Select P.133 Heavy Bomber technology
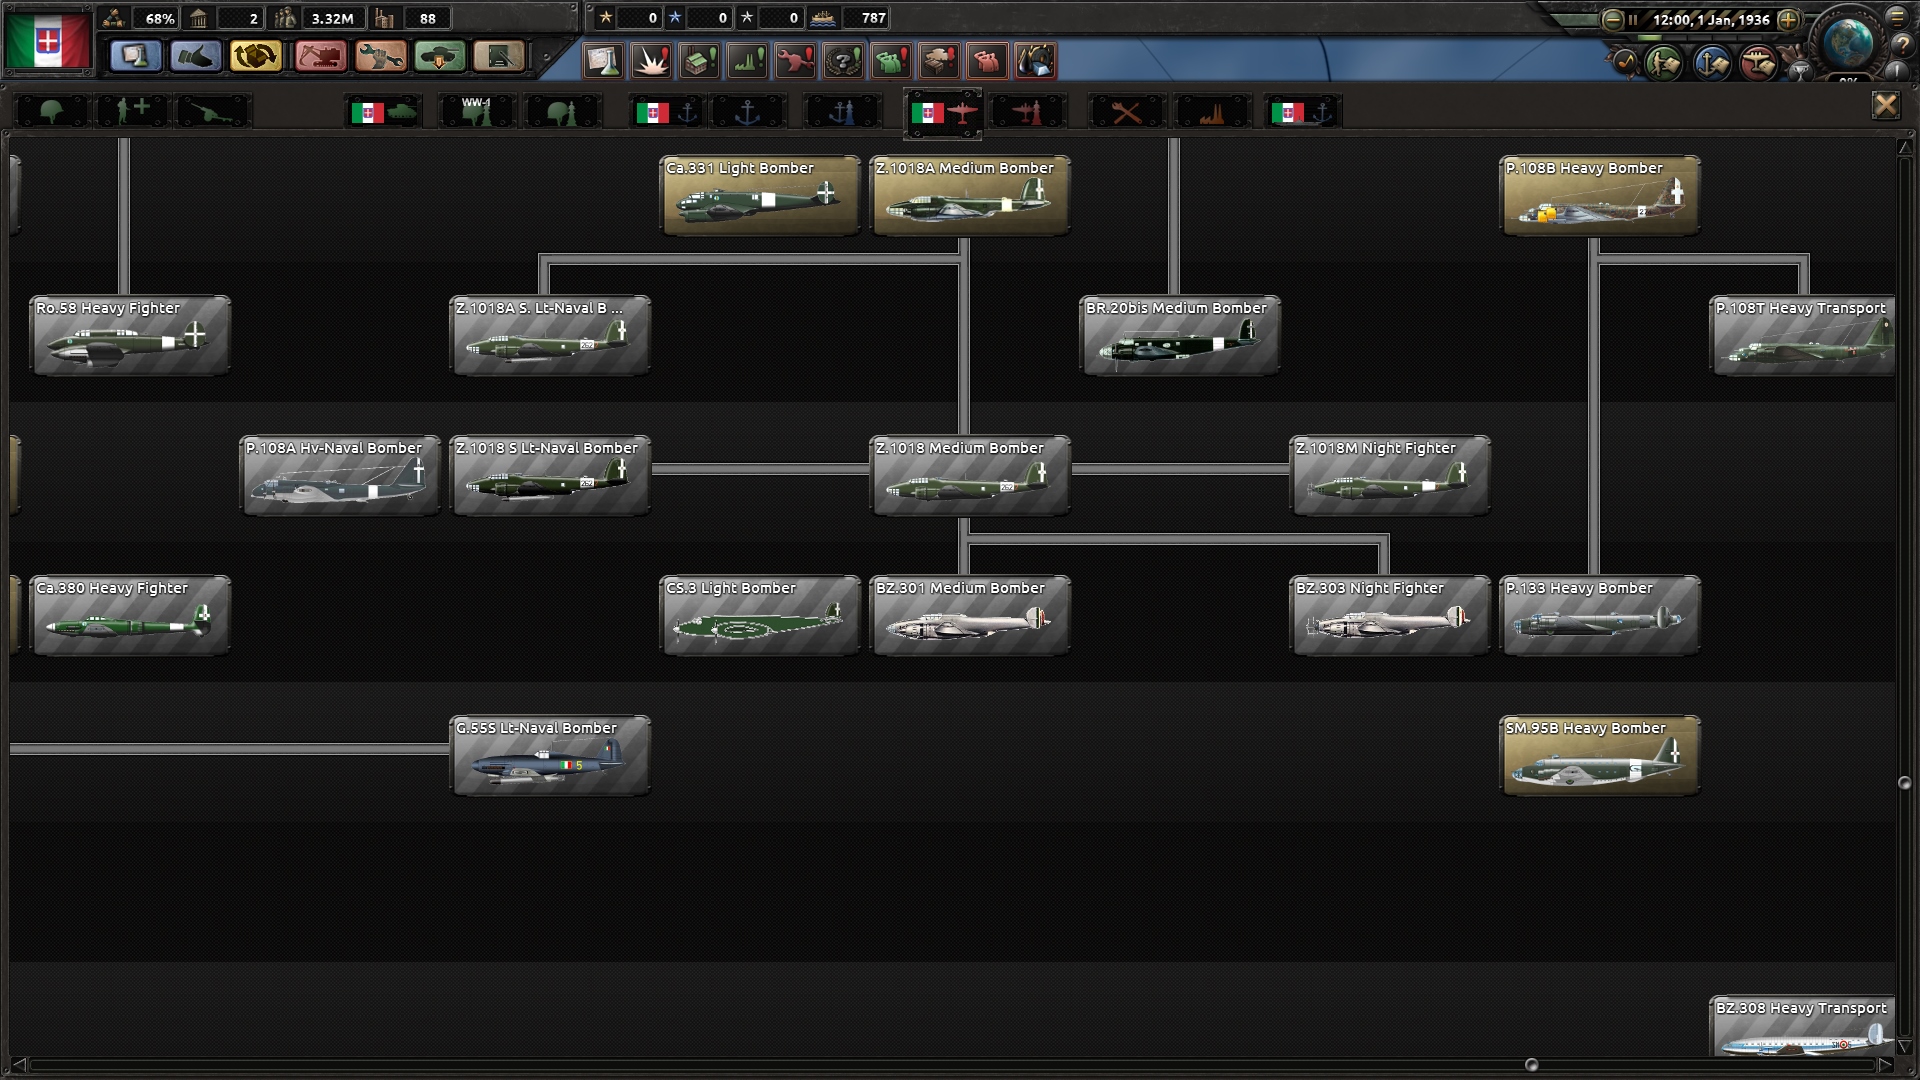The height and width of the screenshot is (1080, 1920). tap(1600, 615)
